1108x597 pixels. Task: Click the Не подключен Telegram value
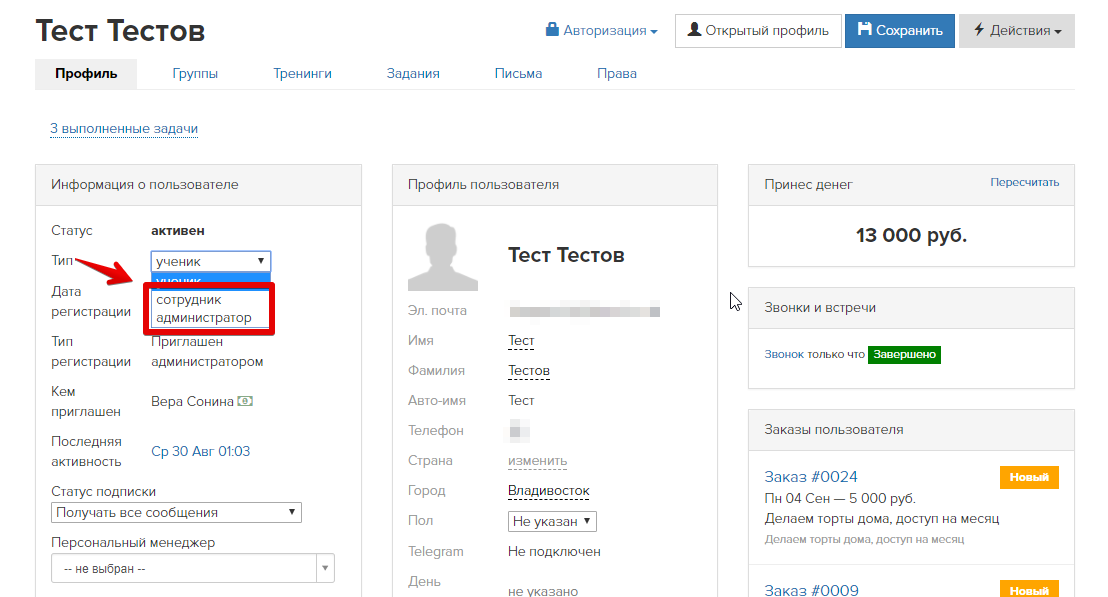[554, 552]
